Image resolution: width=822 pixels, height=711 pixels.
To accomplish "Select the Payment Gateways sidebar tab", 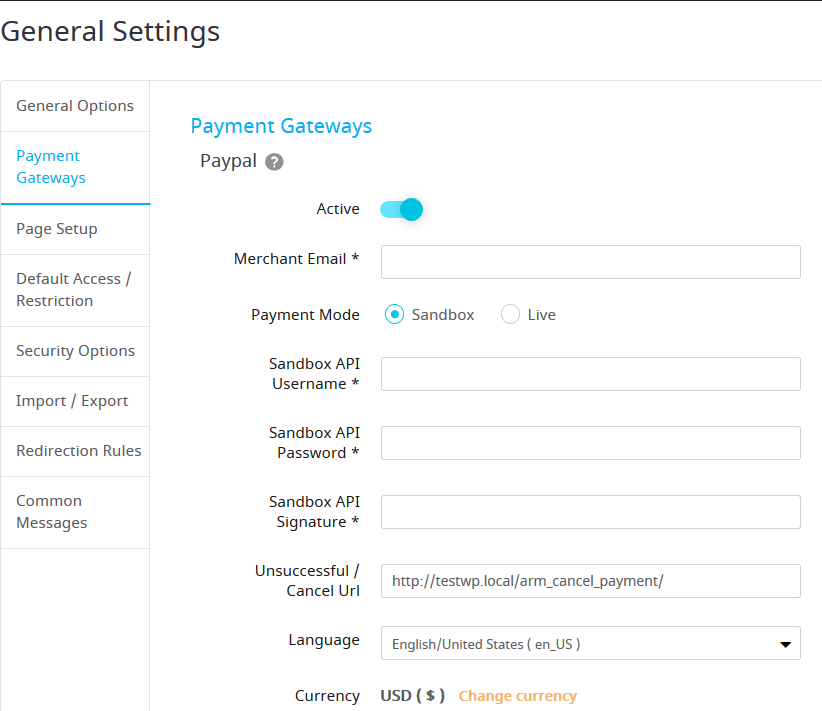I will pyautogui.click(x=75, y=167).
